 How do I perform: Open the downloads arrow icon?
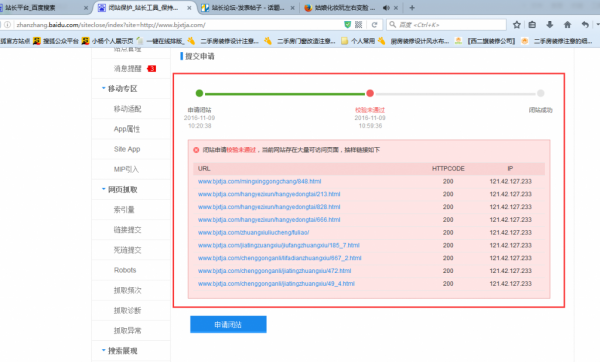549,25
